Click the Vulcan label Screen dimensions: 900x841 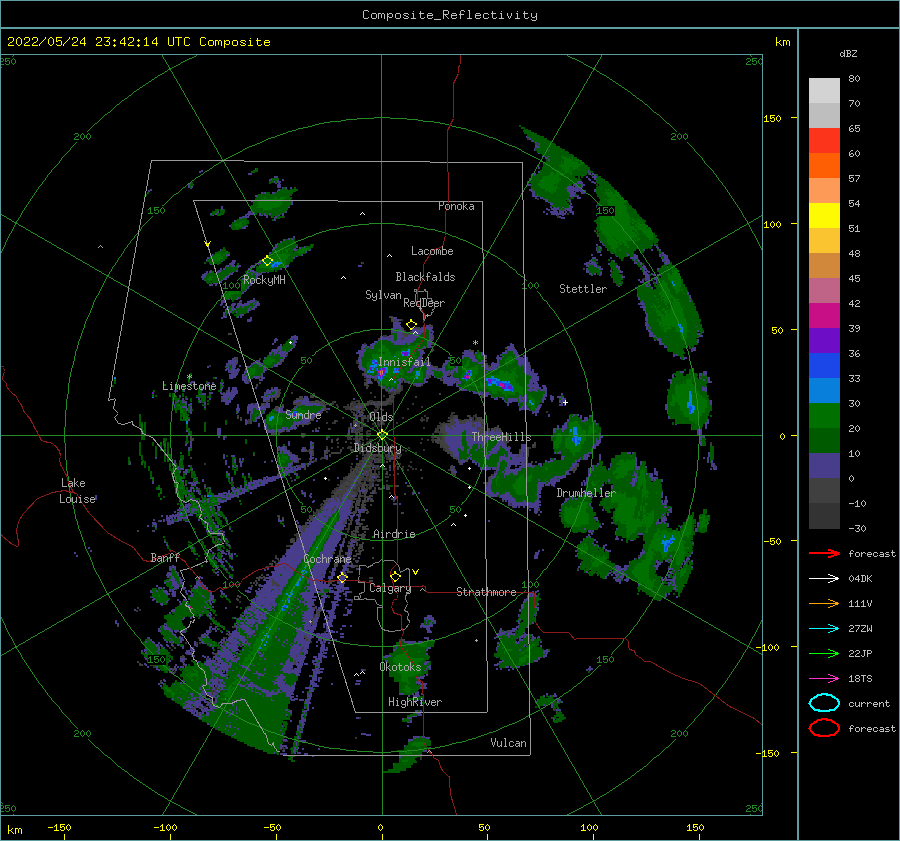(x=508, y=743)
